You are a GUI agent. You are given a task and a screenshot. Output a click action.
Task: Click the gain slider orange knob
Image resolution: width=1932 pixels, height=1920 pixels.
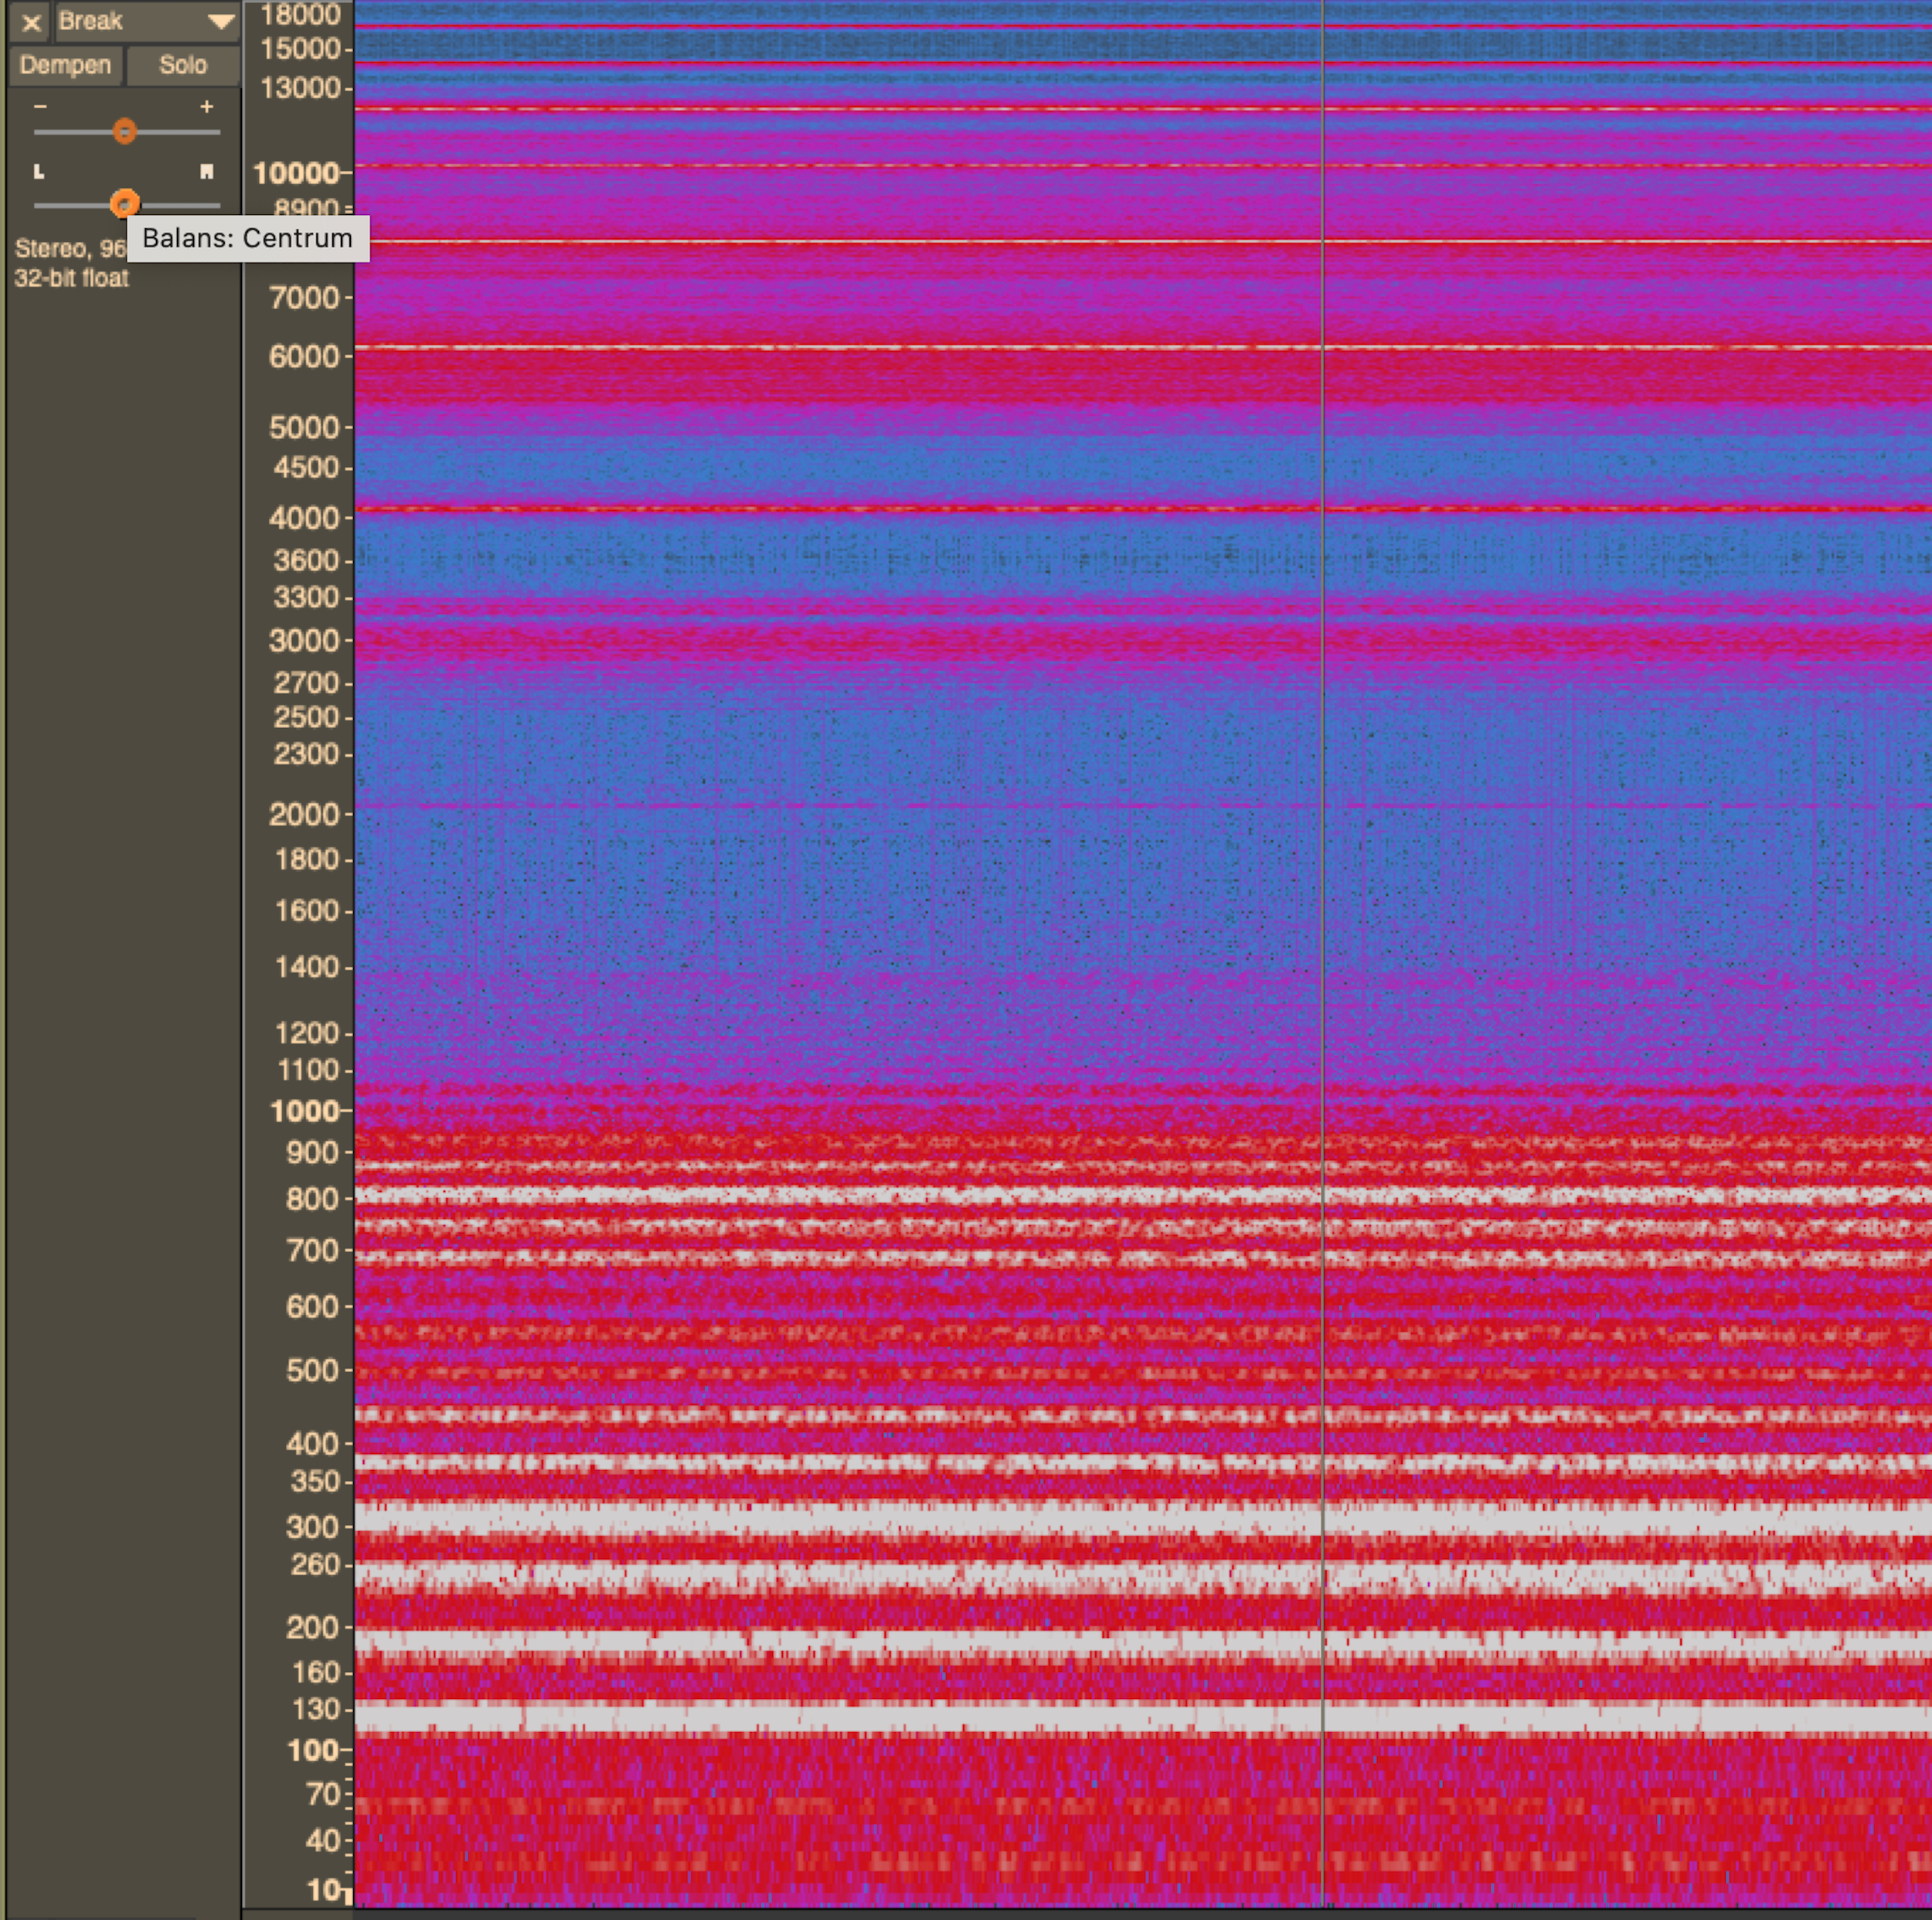click(x=124, y=131)
